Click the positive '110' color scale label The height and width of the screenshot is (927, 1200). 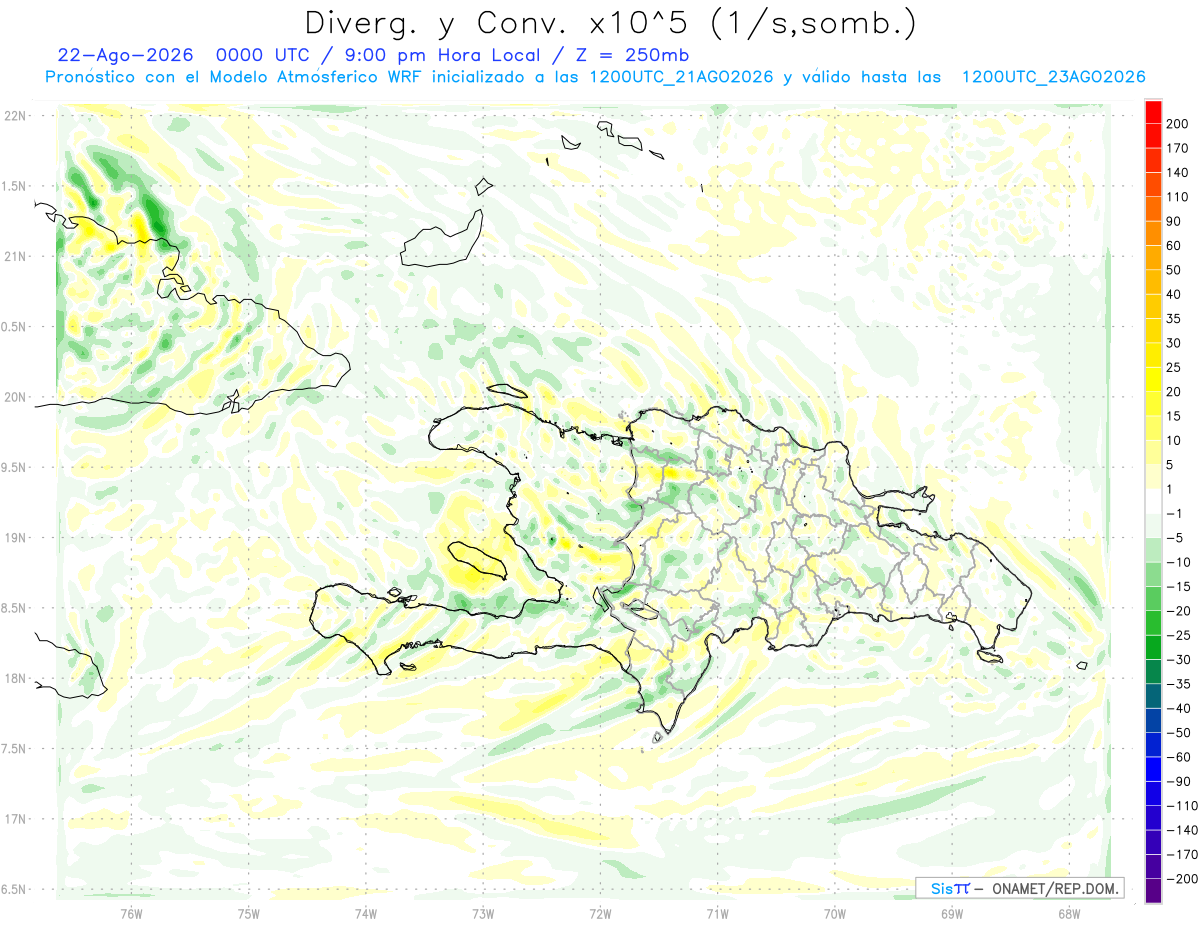(1179, 197)
